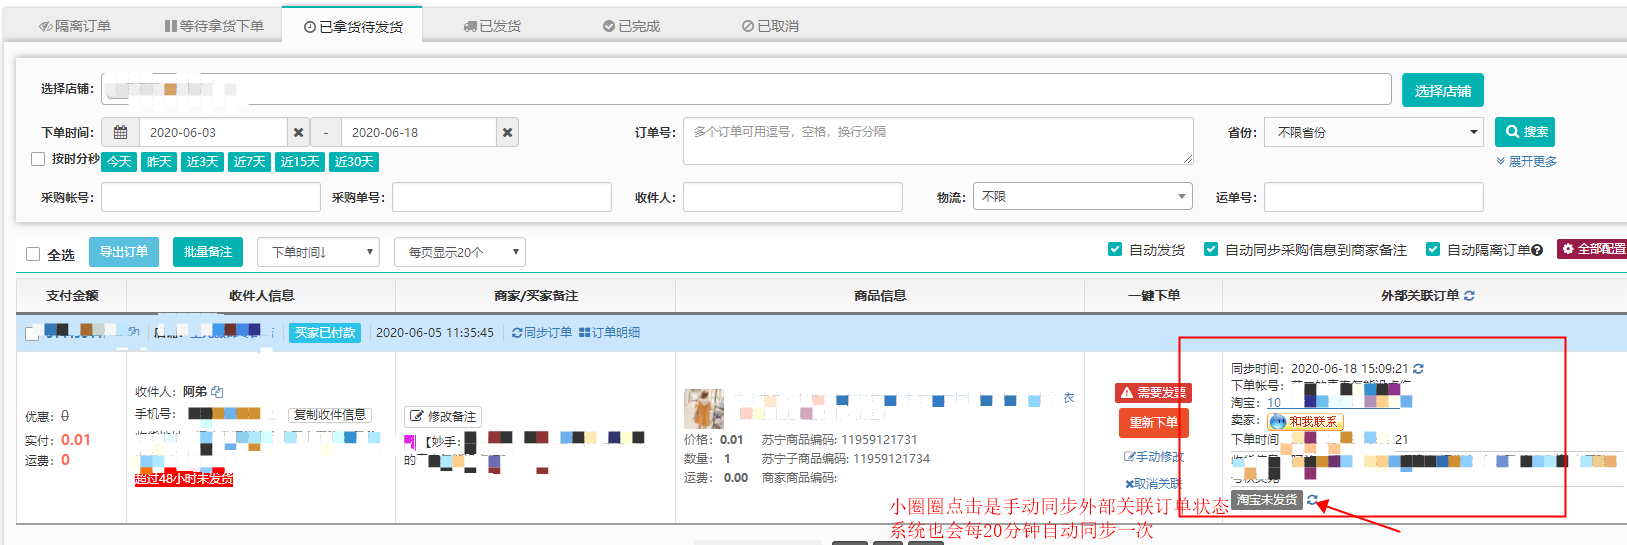Clear the 2020-06-18 end date with the X
1627x545 pixels.
click(507, 132)
